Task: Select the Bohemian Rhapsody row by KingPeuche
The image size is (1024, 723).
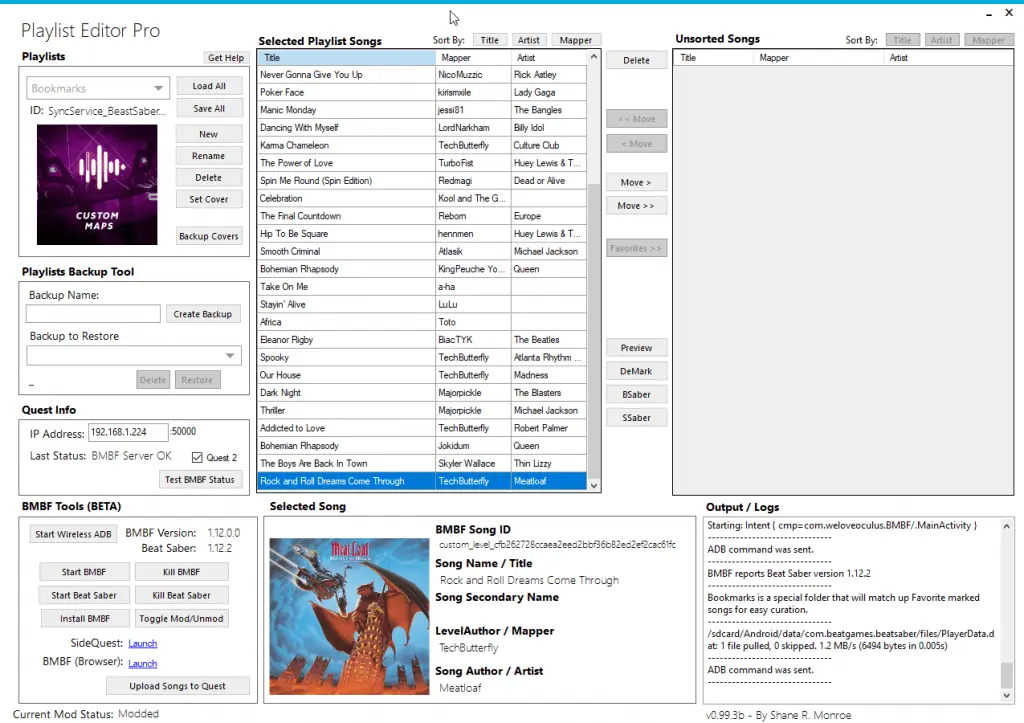Action: coord(343,269)
